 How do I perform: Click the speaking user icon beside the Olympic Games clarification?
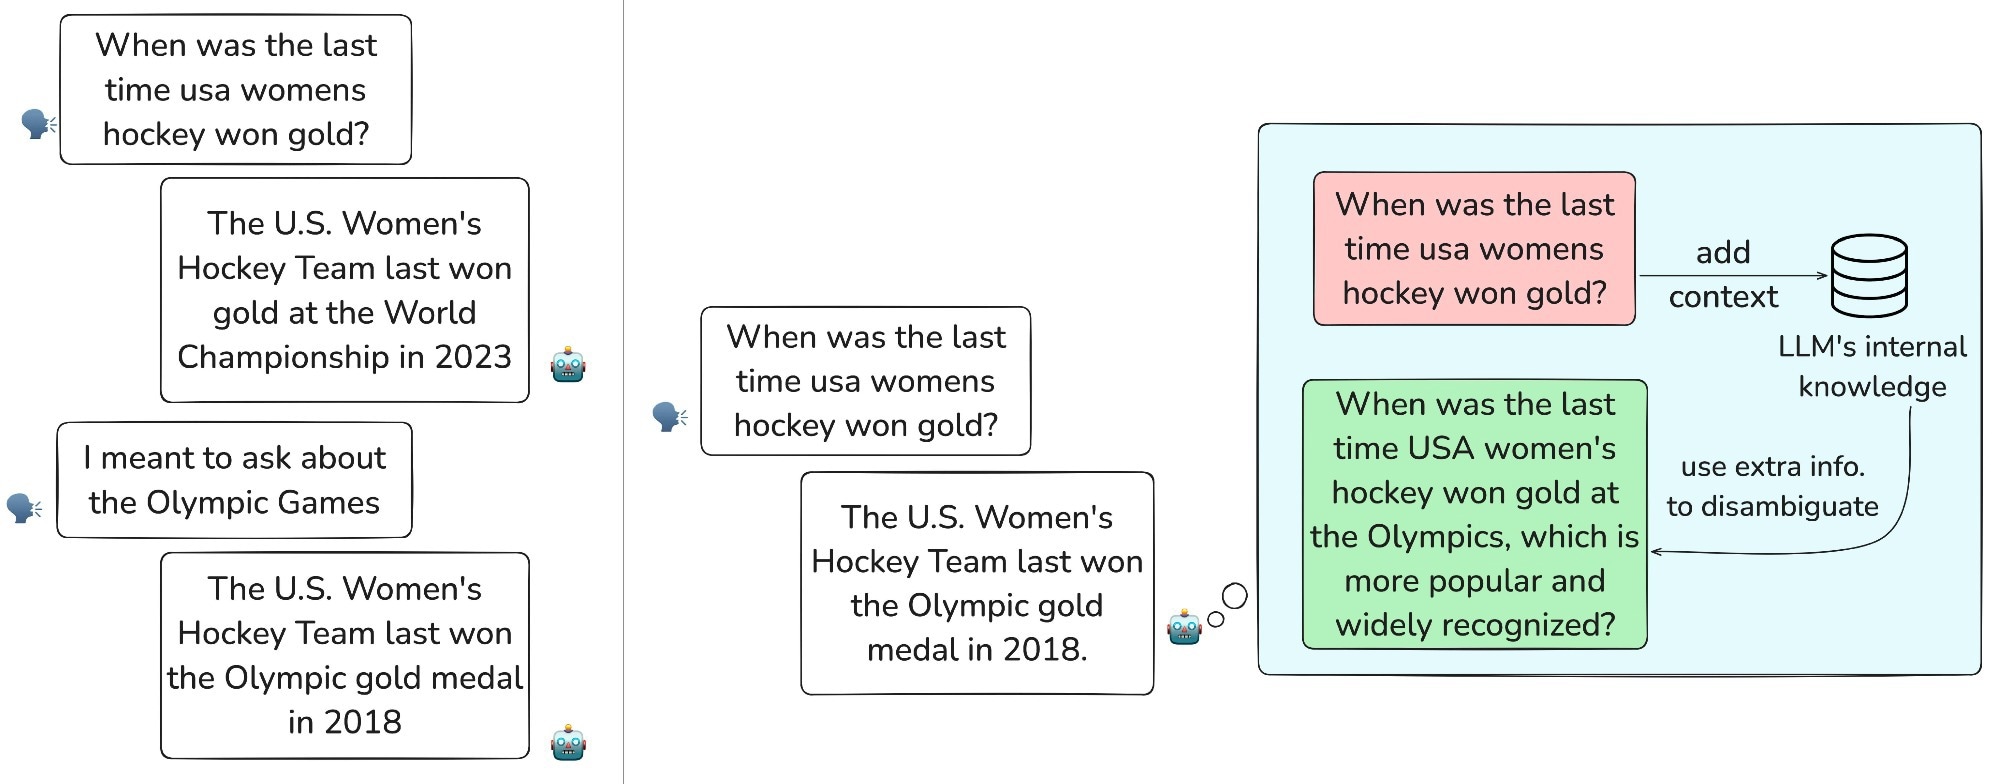point(24,508)
